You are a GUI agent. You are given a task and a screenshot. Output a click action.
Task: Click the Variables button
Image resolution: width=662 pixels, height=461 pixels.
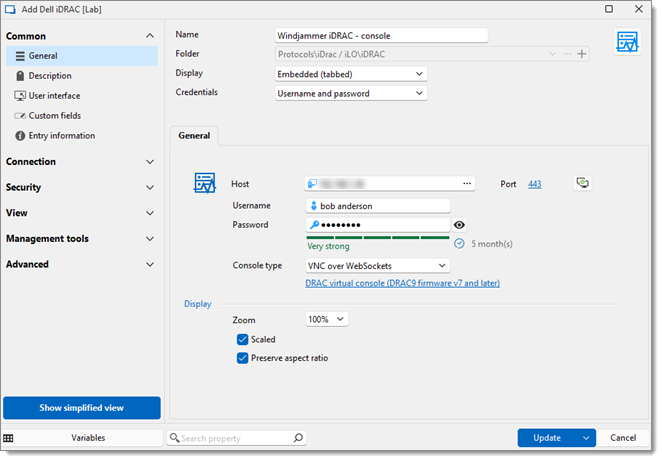point(88,438)
